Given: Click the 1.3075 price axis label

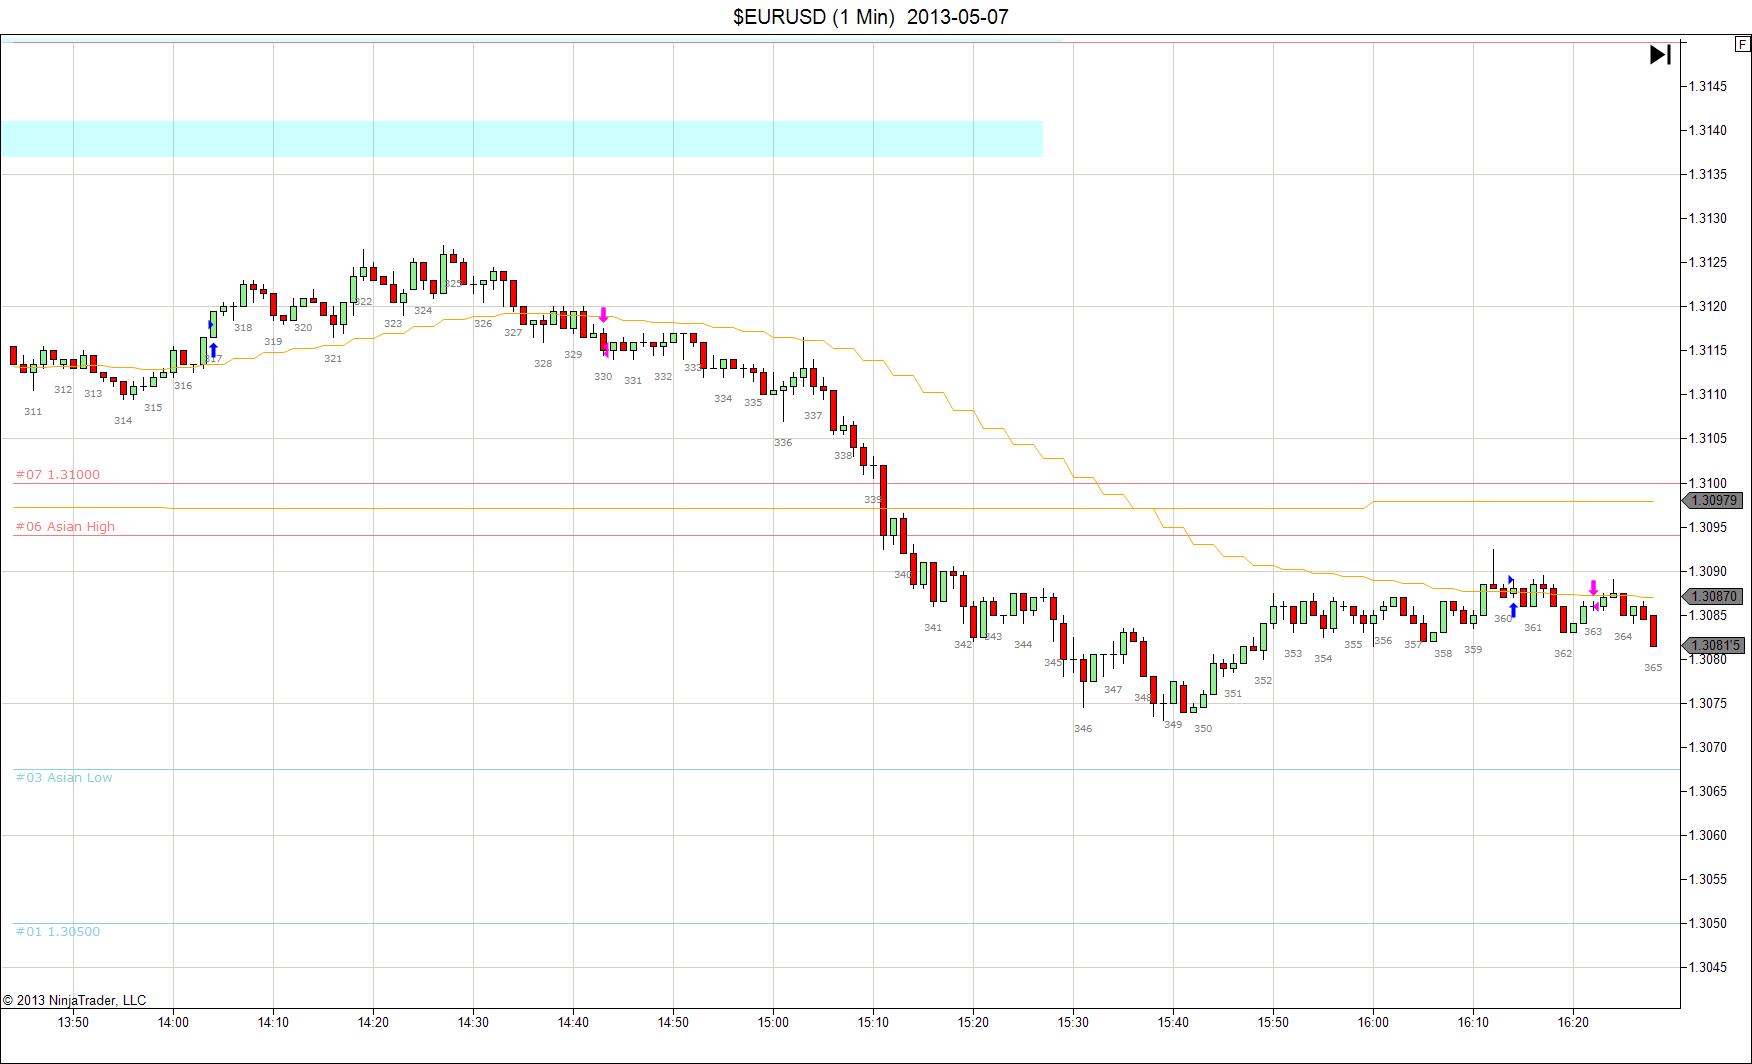Looking at the screenshot, I should [1708, 704].
